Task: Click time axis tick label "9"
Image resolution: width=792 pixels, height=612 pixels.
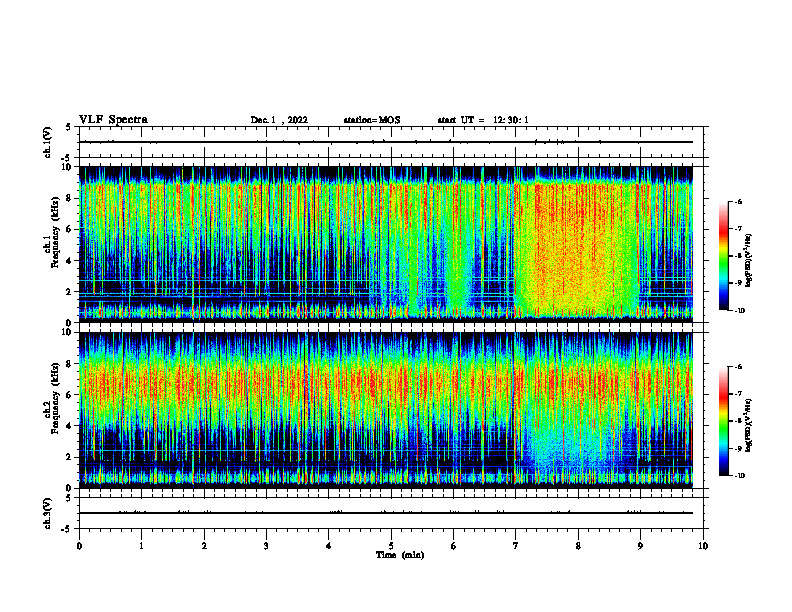Action: pyautogui.click(x=640, y=546)
